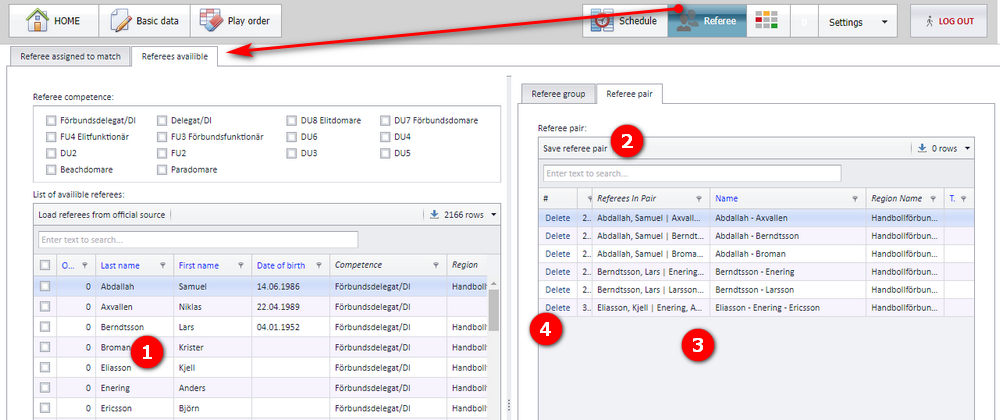Open Region Name column filter icon
1000x420 pixels.
click(933, 198)
